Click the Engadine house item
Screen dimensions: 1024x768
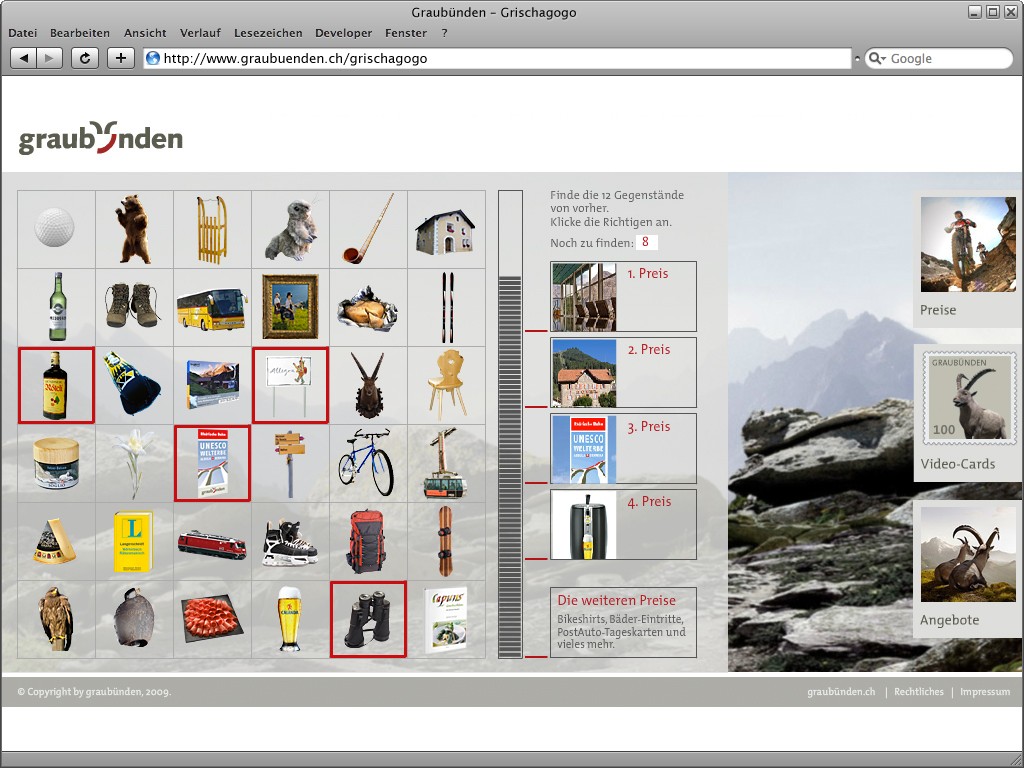pyautogui.click(x=445, y=232)
